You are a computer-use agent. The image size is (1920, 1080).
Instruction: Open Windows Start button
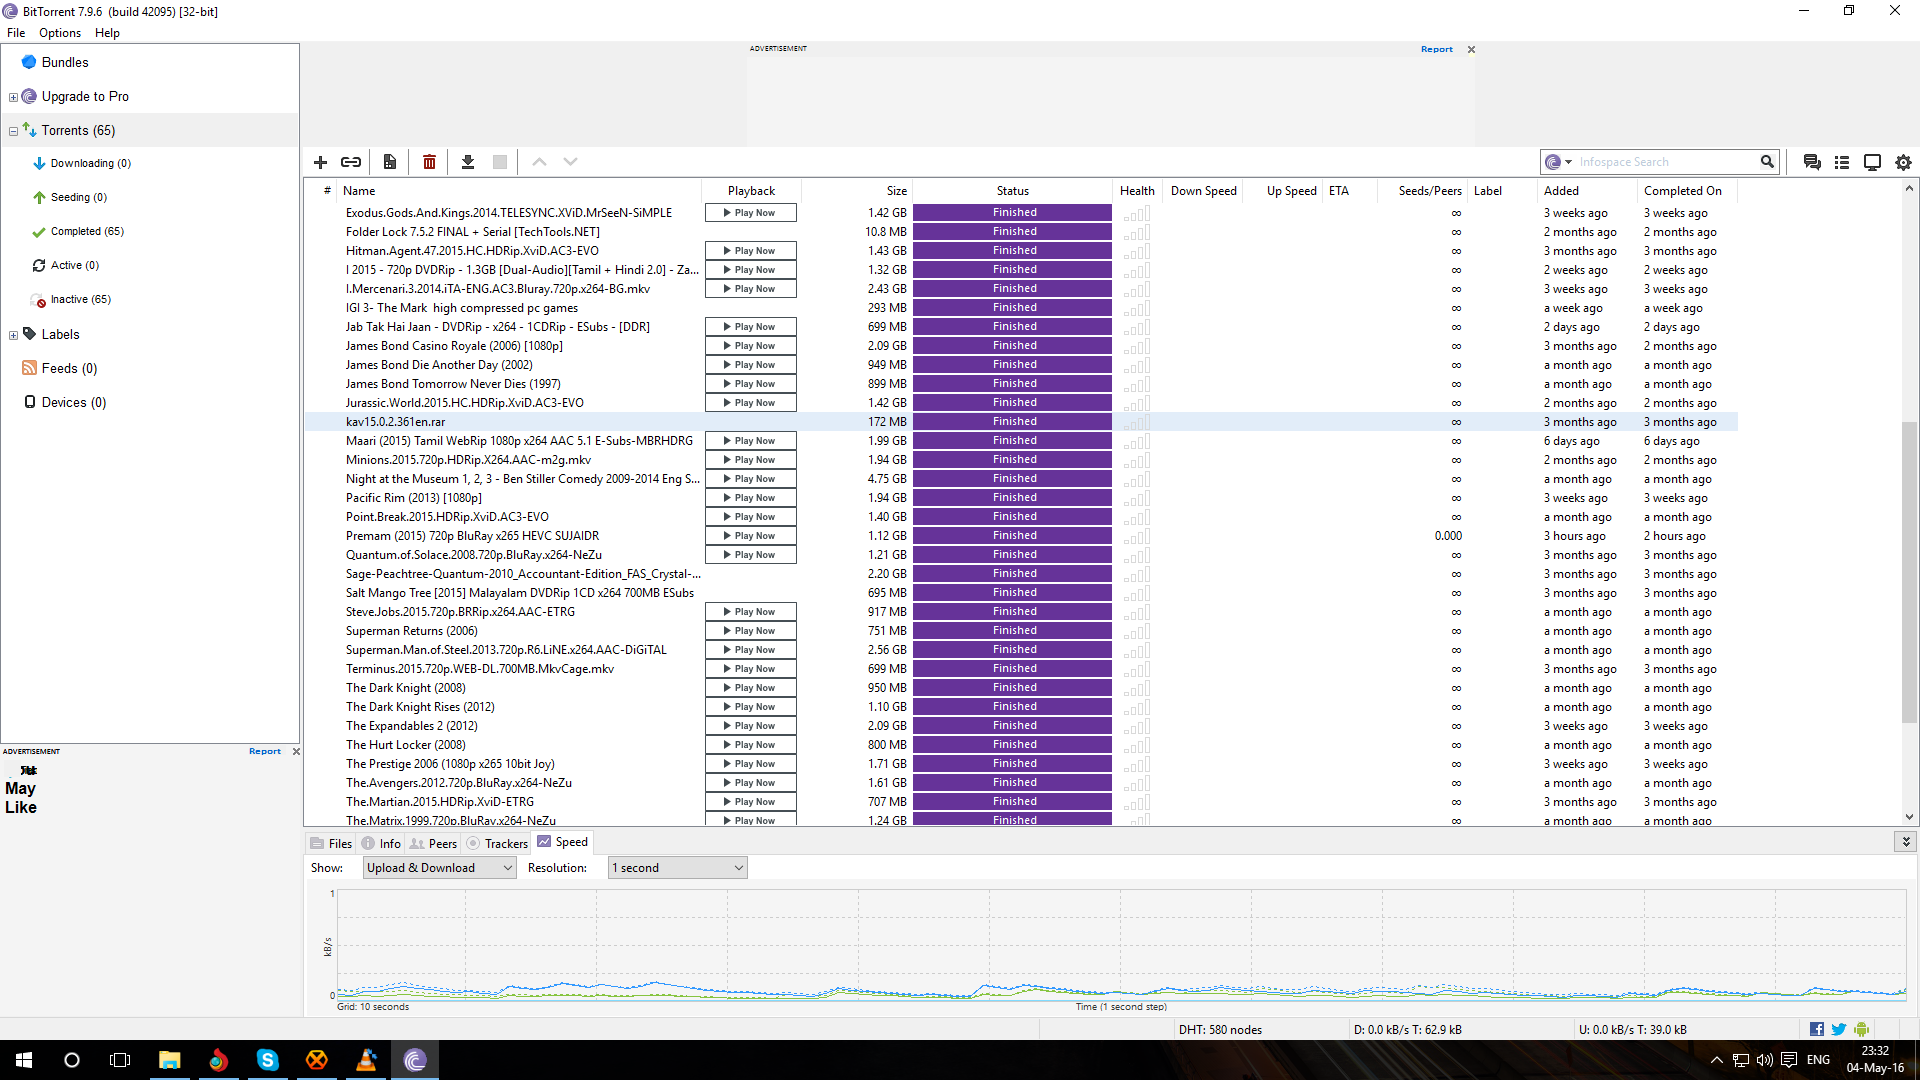24,1060
